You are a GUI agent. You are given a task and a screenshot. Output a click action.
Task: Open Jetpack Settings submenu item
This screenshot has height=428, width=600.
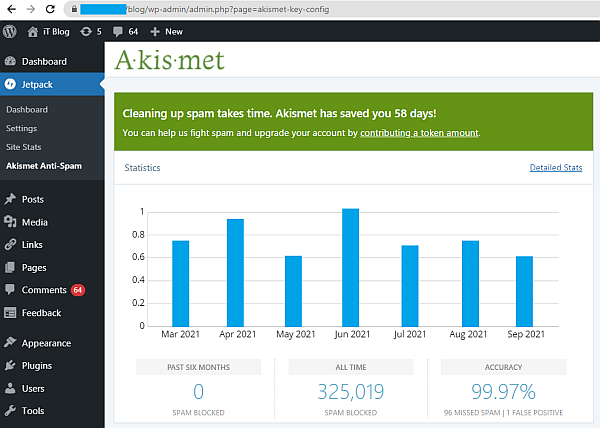(x=21, y=129)
